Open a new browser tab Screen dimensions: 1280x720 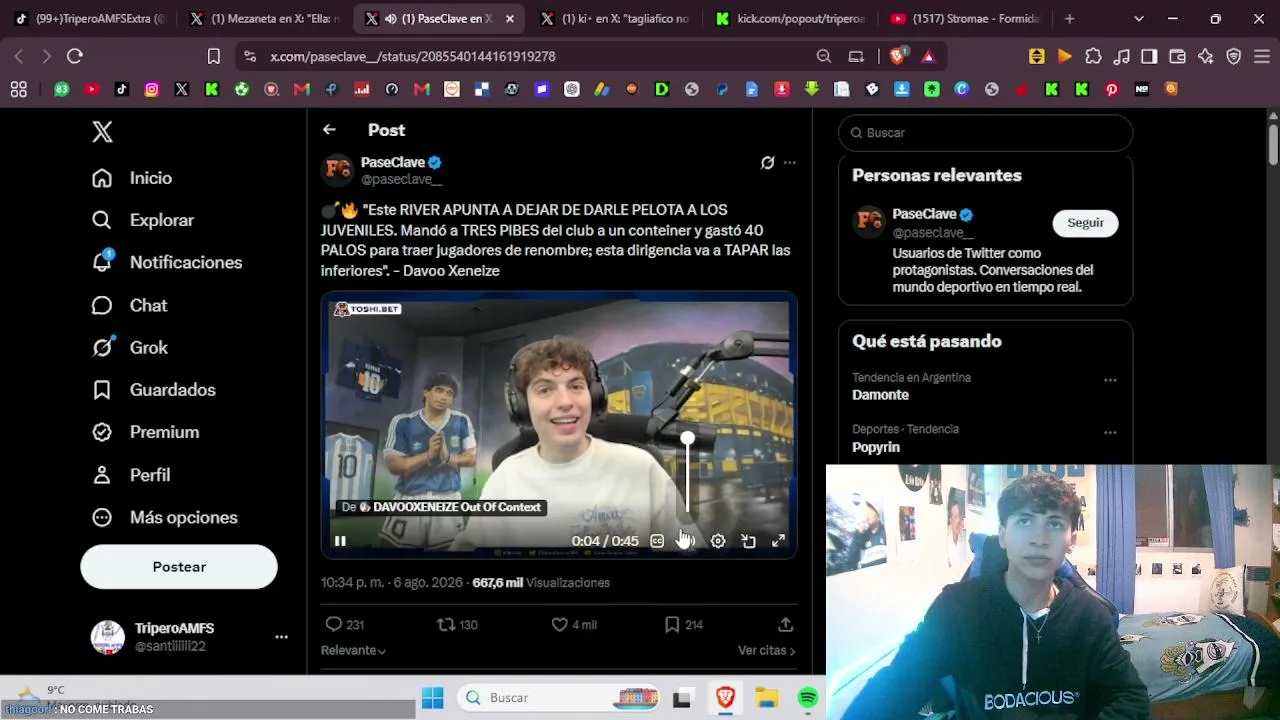(x=1069, y=19)
